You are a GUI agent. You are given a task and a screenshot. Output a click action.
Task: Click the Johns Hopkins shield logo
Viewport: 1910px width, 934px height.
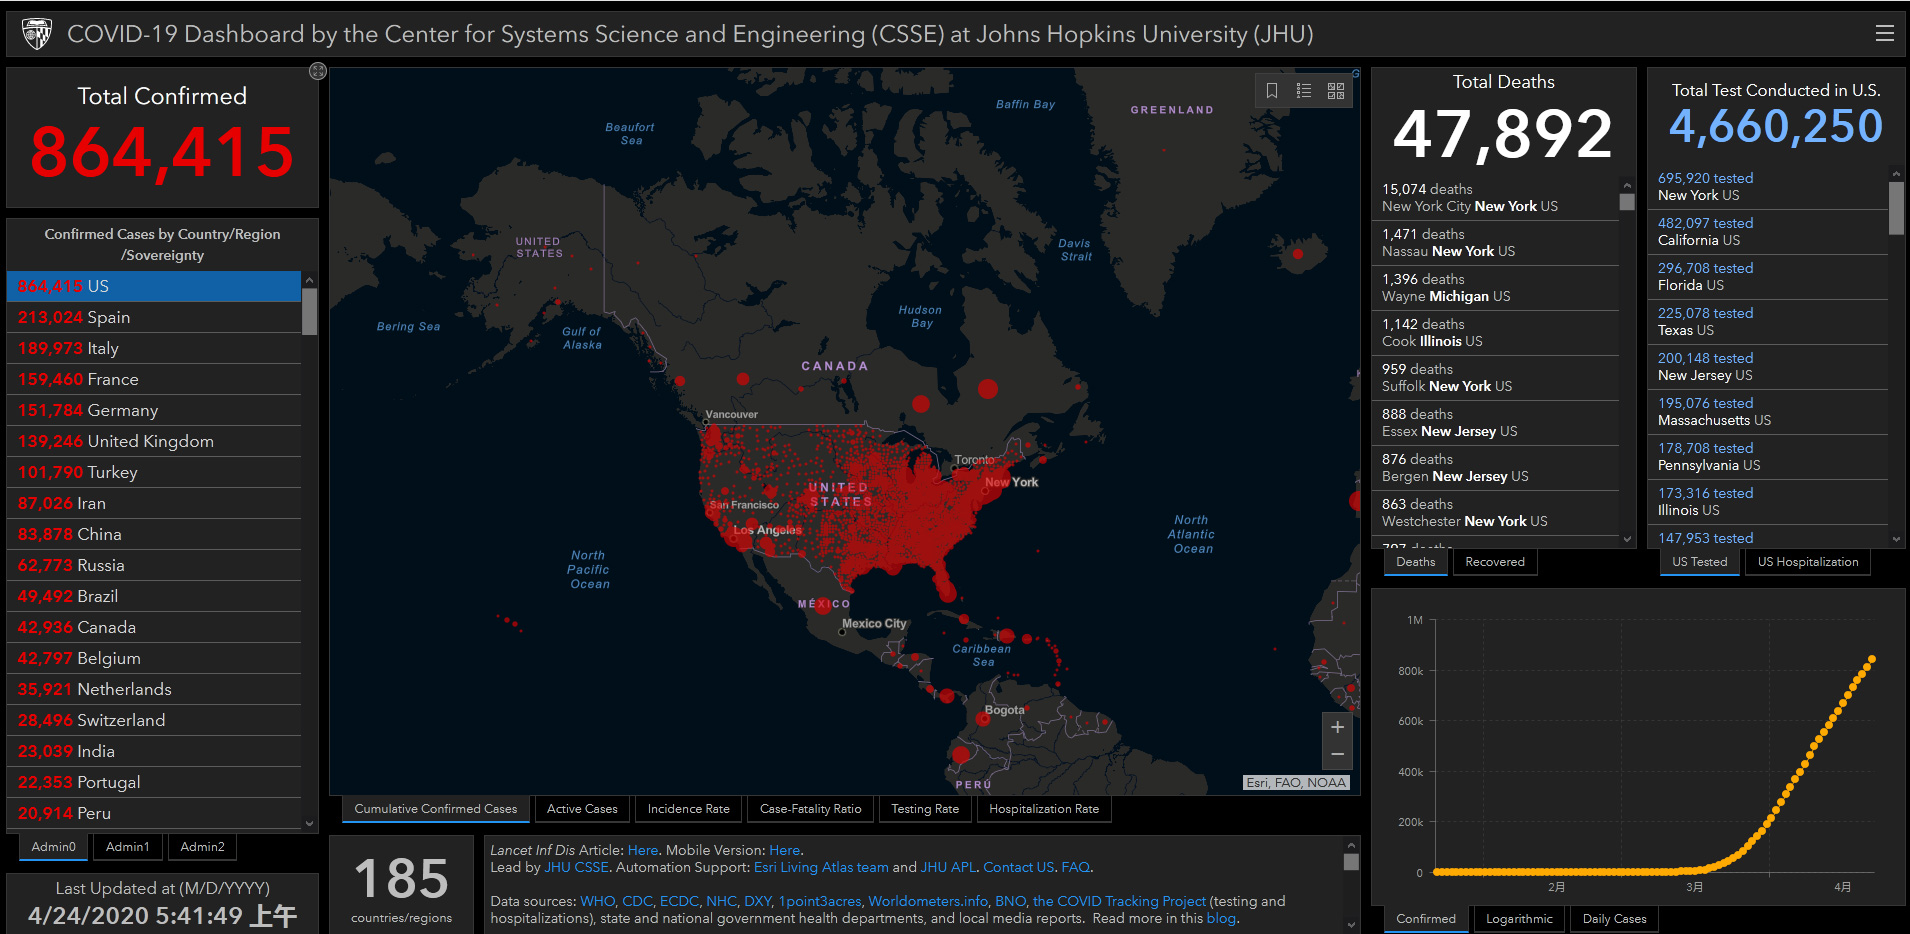point(37,34)
